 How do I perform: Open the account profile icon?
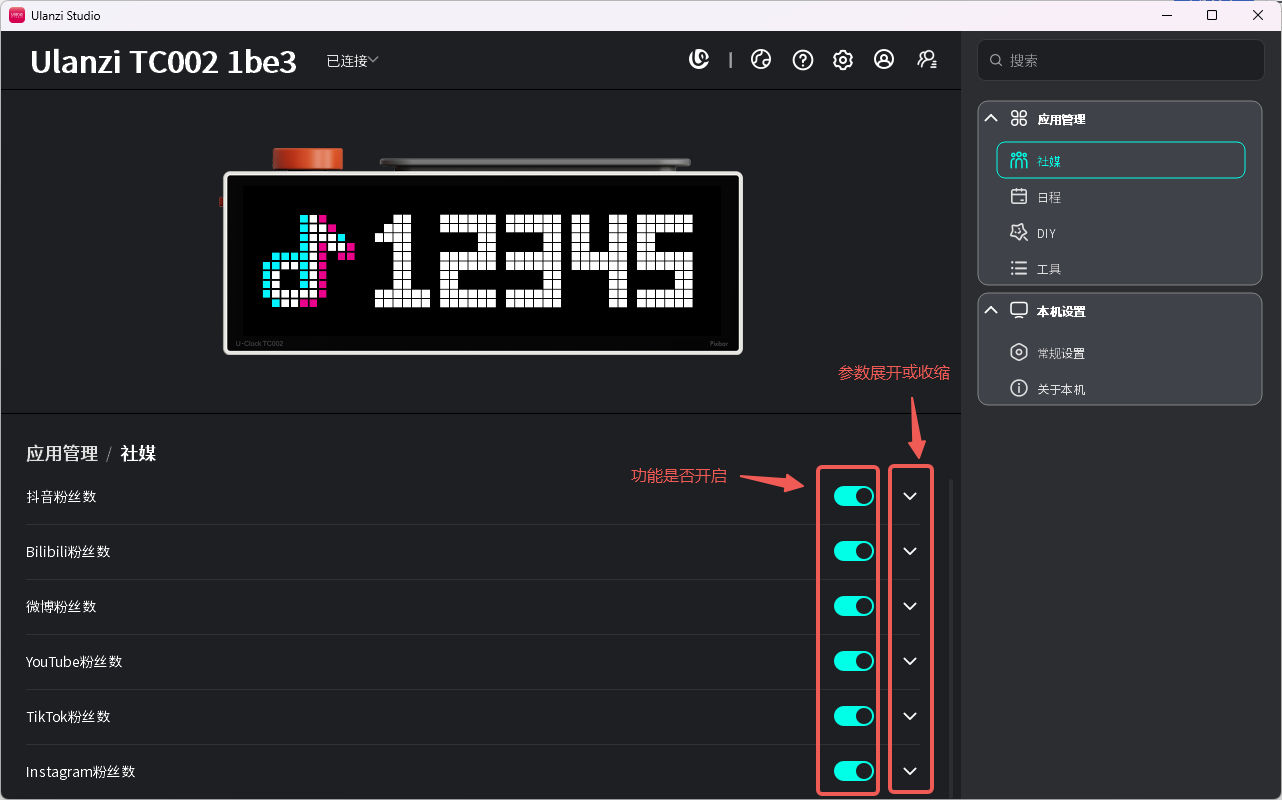(x=884, y=60)
